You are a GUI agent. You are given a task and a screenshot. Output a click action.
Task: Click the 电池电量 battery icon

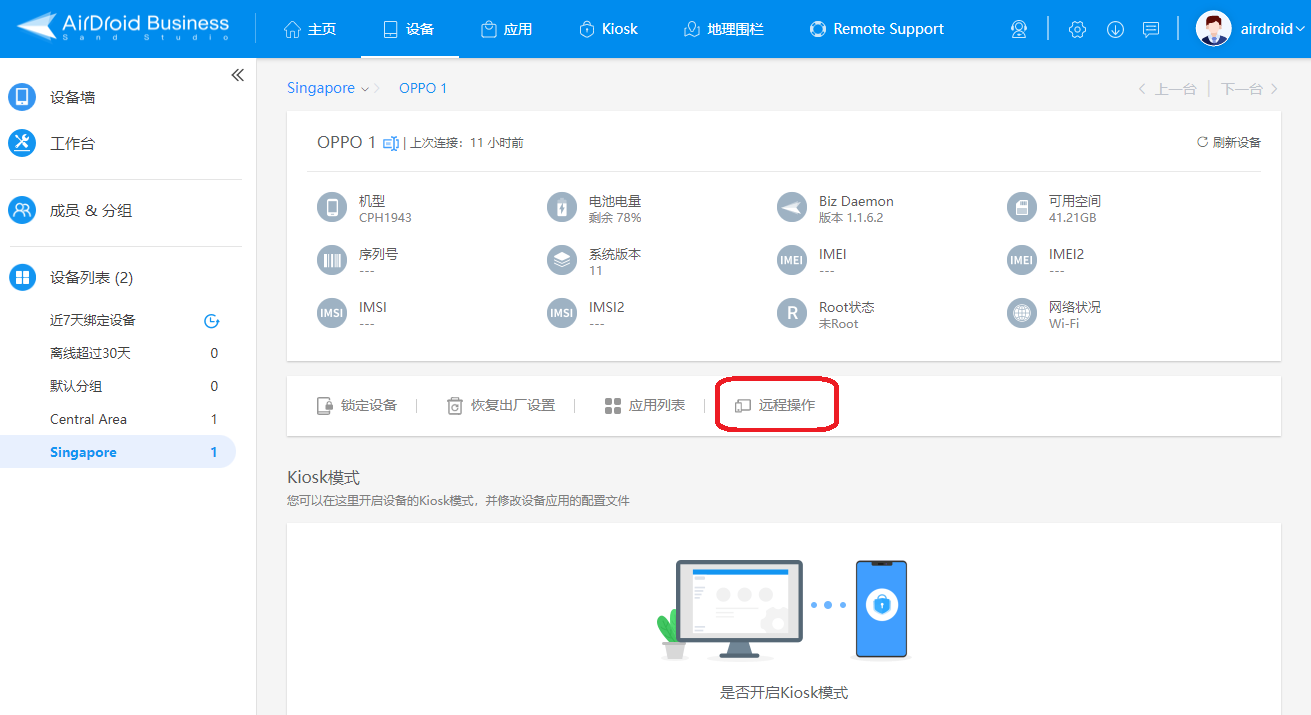click(x=562, y=208)
